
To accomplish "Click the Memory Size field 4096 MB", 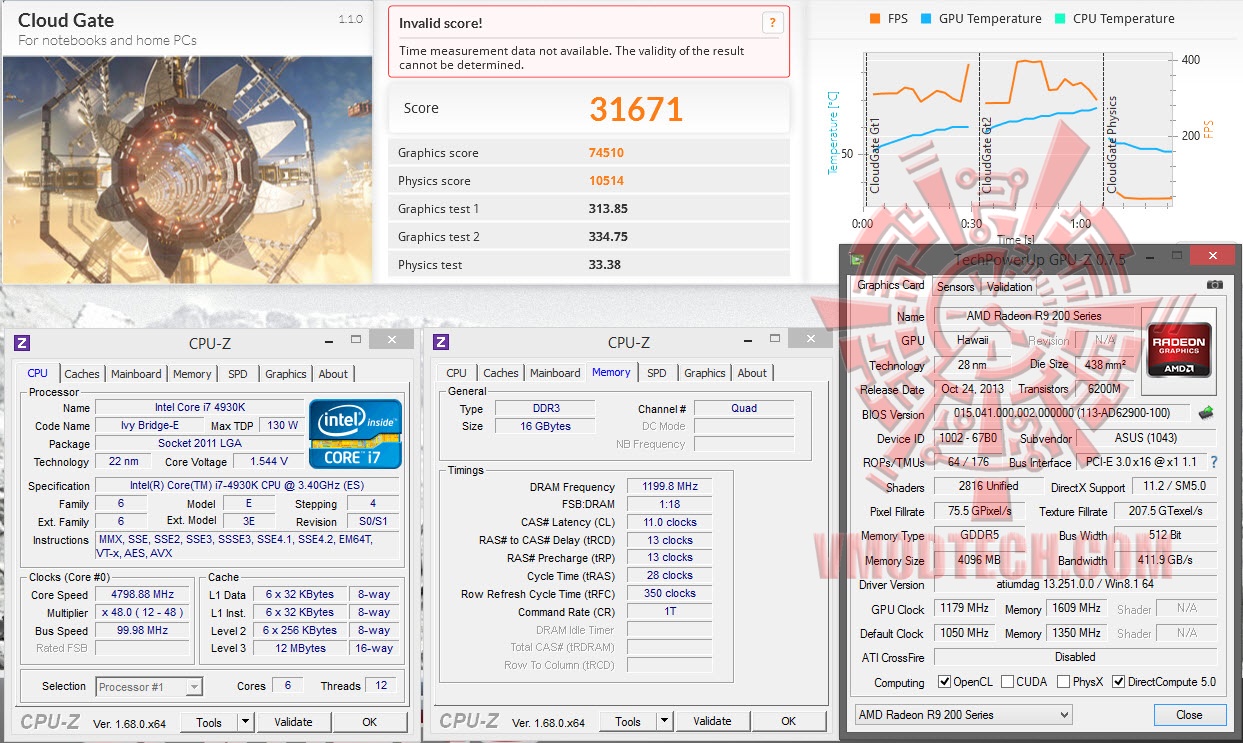I will point(978,560).
